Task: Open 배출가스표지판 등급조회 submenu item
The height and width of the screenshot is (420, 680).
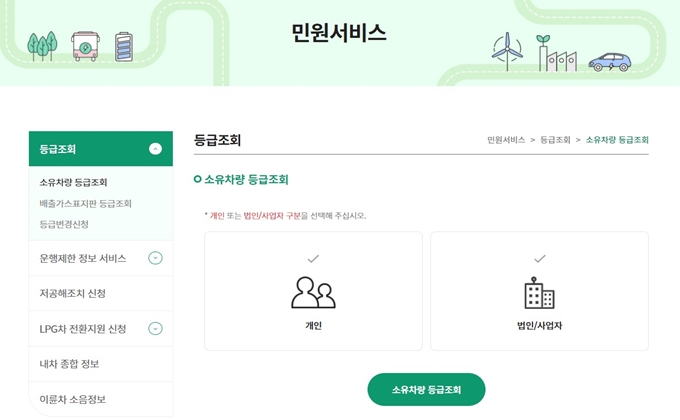Action: (x=85, y=203)
